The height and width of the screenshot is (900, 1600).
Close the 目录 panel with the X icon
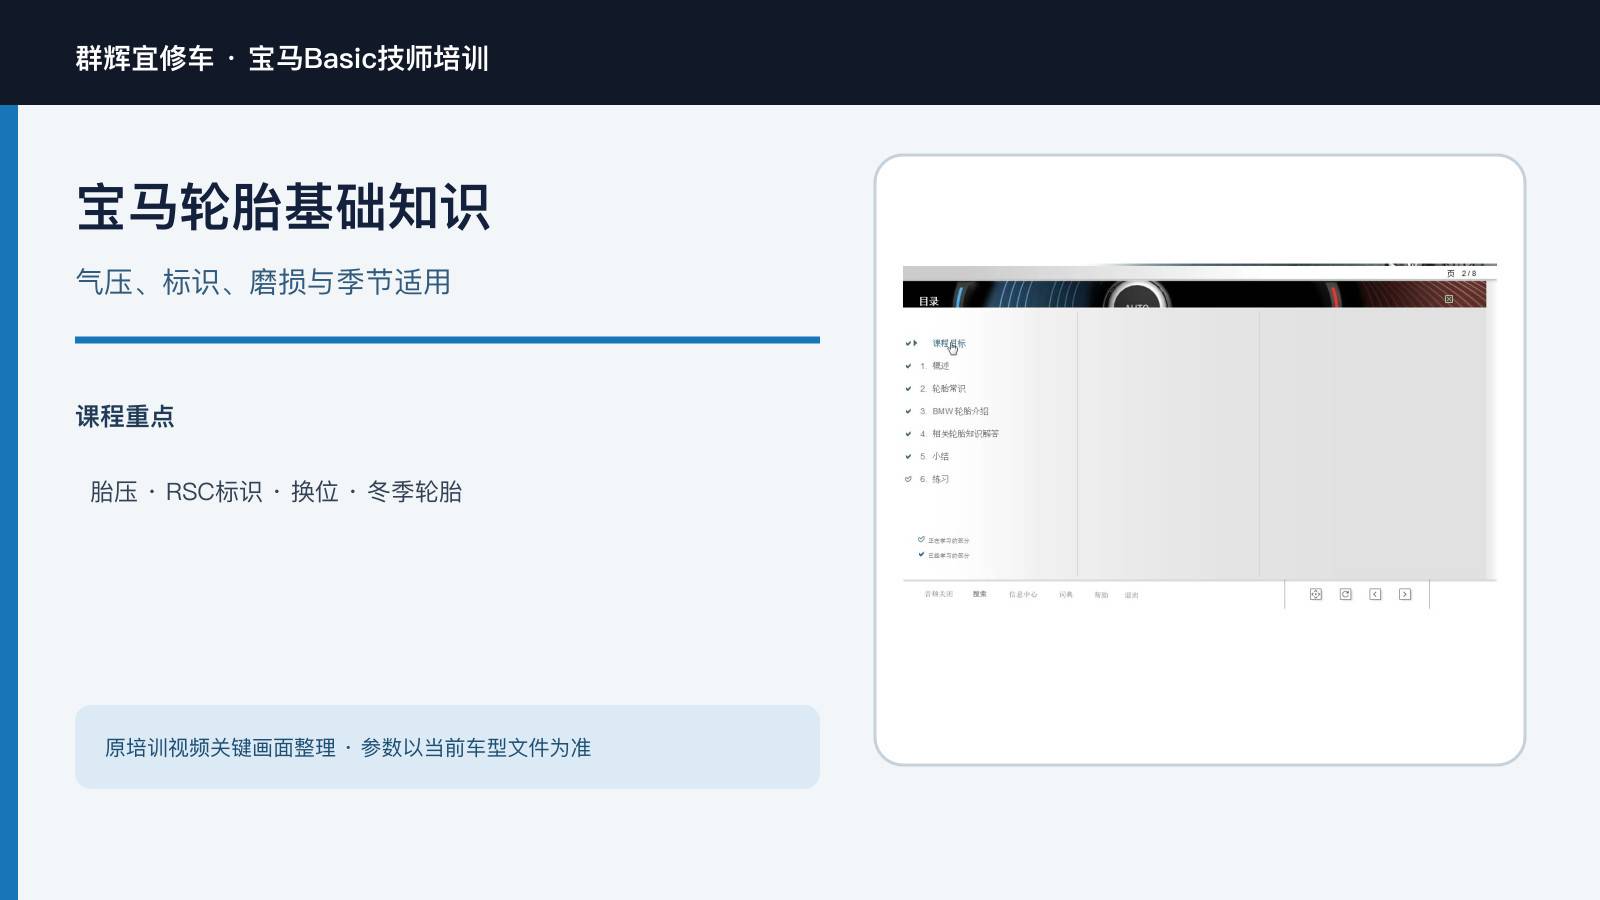(x=1448, y=299)
